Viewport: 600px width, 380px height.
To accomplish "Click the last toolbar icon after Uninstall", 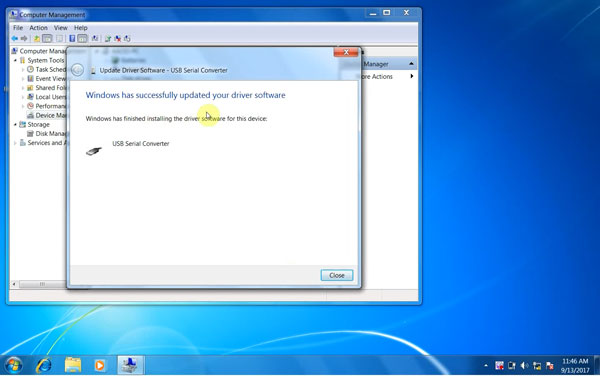I will point(127,38).
